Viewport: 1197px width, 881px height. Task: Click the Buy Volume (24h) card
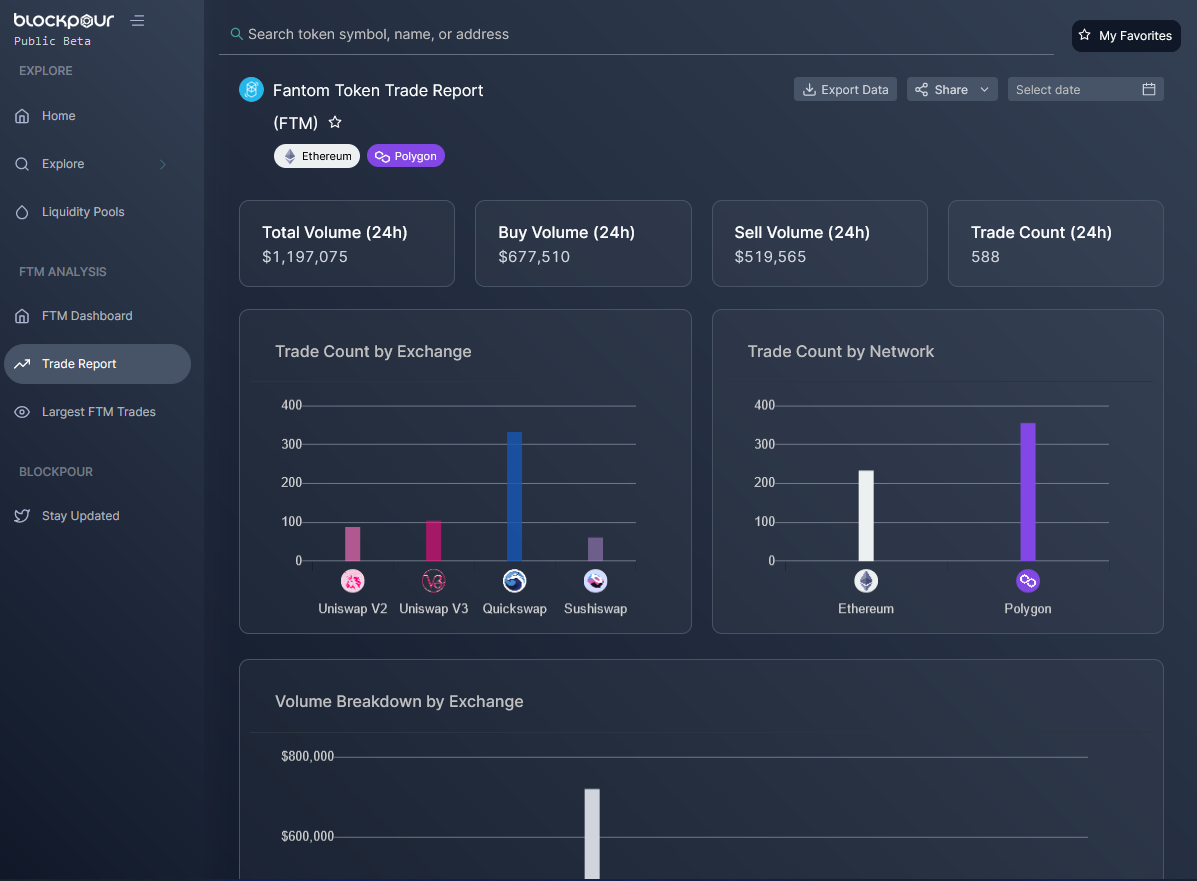[x=583, y=244]
